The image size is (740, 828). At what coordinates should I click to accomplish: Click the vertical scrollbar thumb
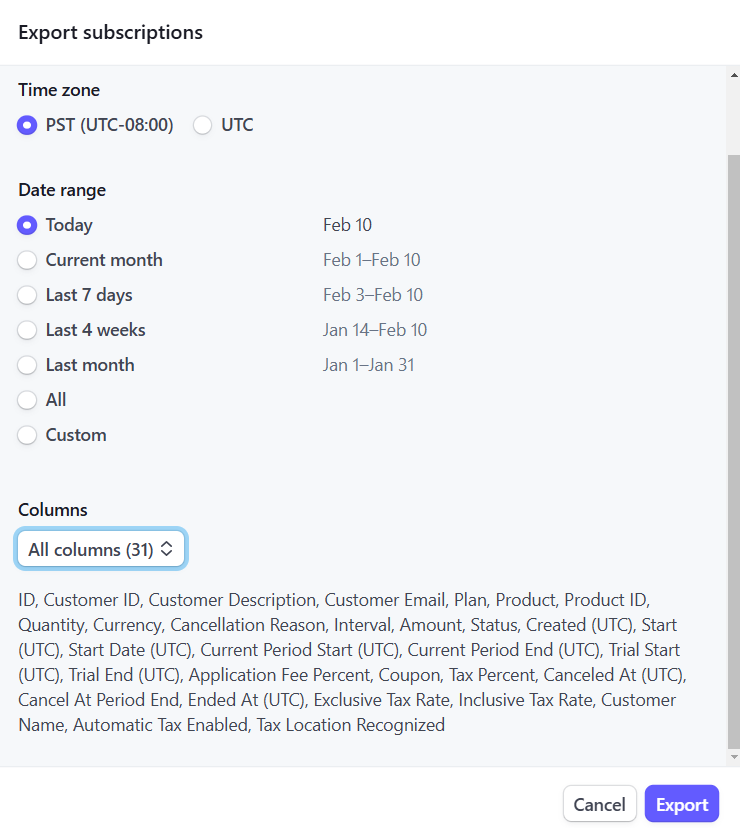(733, 450)
